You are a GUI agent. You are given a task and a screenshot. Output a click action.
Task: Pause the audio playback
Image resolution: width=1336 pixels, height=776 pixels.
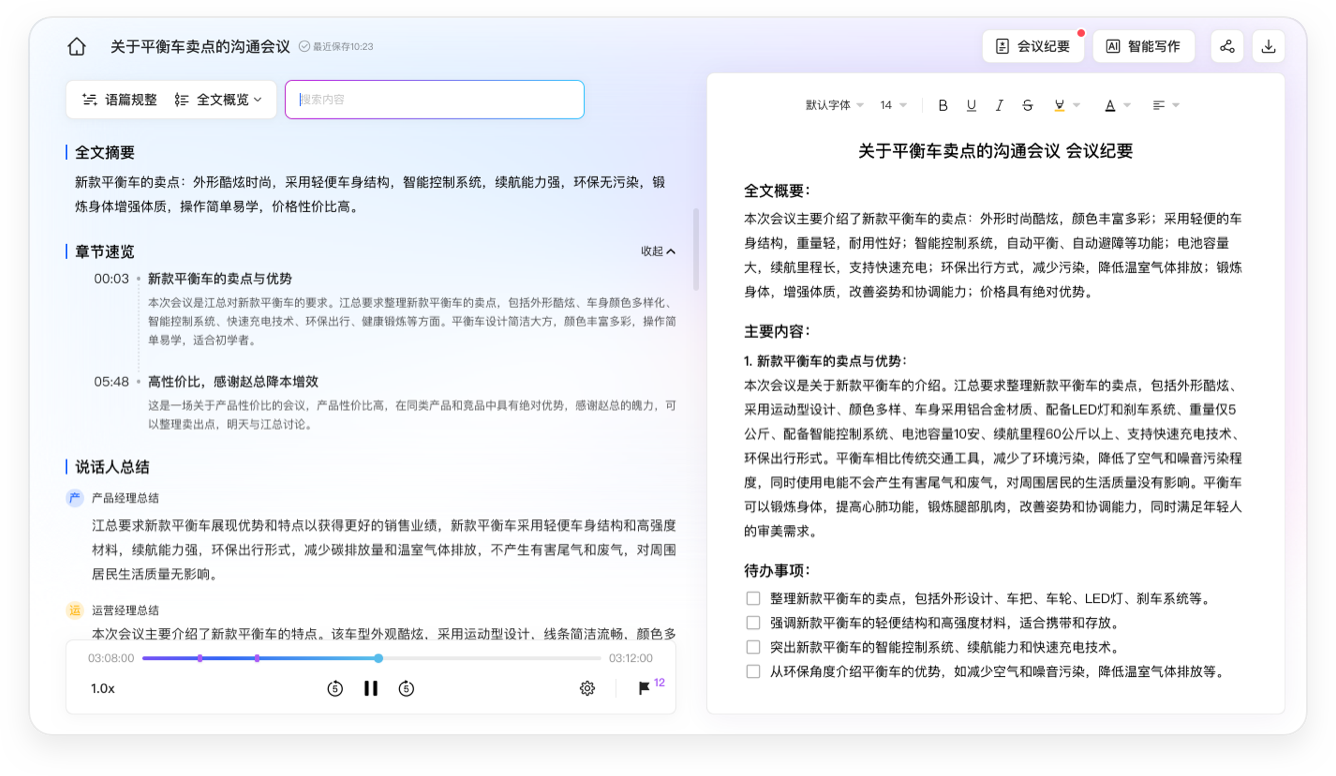tap(371, 688)
